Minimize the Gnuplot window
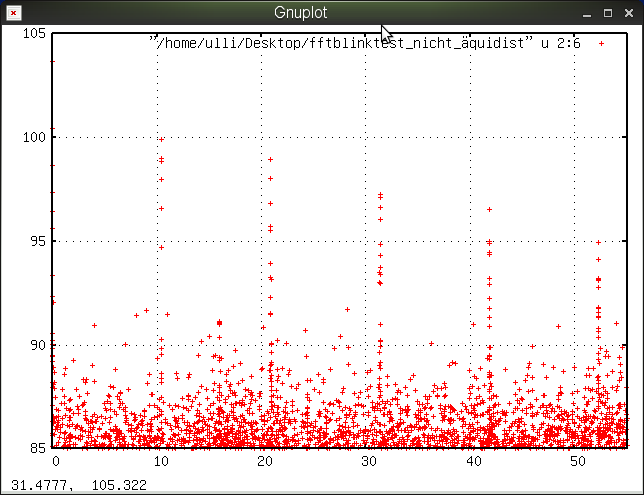The height and width of the screenshot is (495, 644). 586,13
